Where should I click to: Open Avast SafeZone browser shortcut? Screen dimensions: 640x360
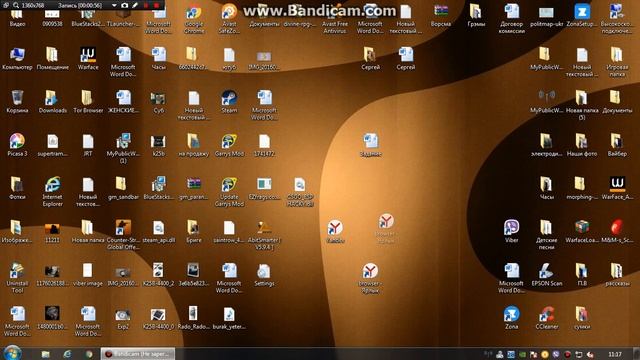[x=229, y=18]
